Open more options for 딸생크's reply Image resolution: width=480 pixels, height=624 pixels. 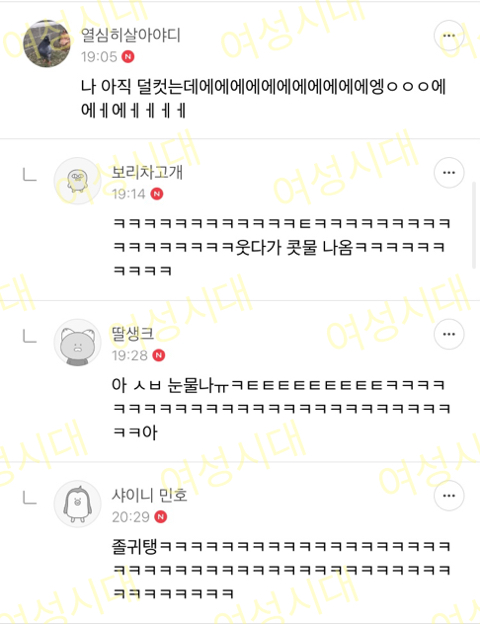coord(449,334)
